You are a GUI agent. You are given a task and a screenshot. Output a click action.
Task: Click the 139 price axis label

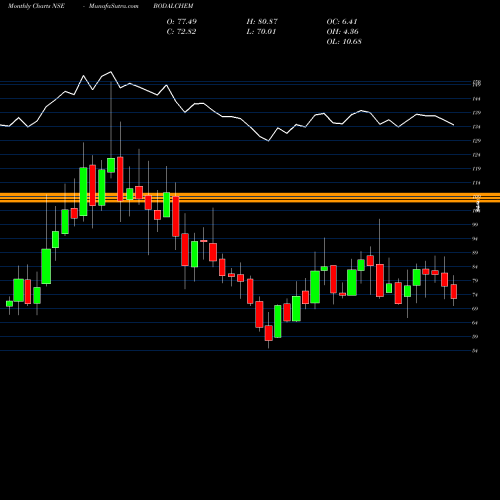[x=476, y=113]
